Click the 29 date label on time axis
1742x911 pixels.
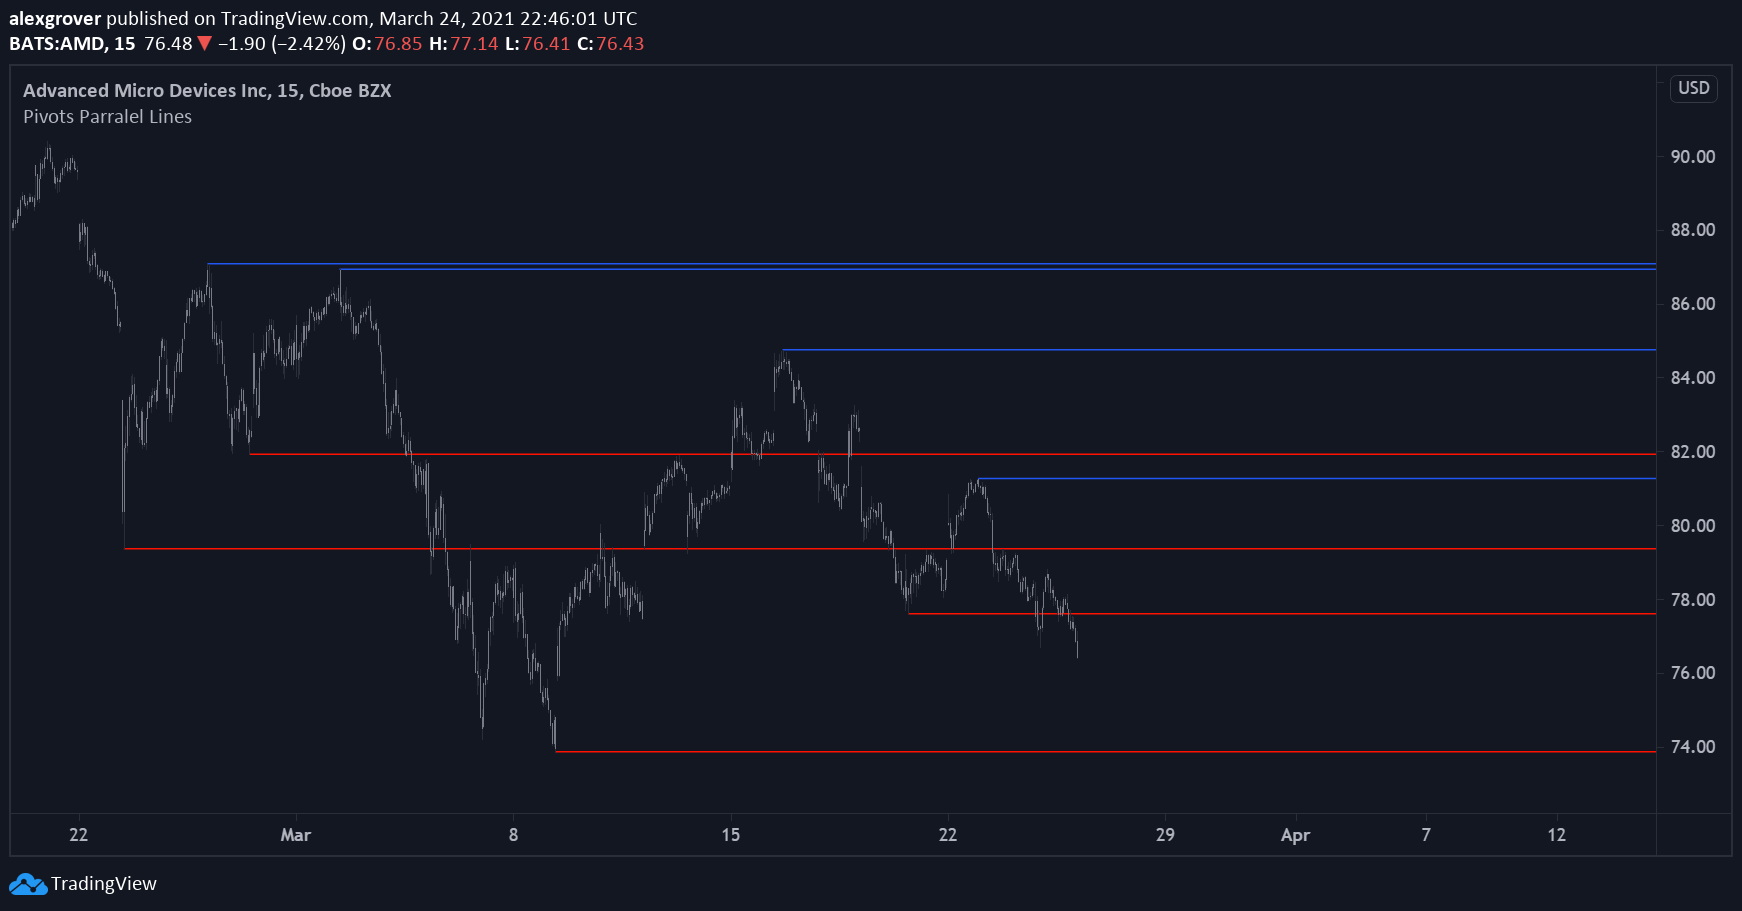[1165, 835]
